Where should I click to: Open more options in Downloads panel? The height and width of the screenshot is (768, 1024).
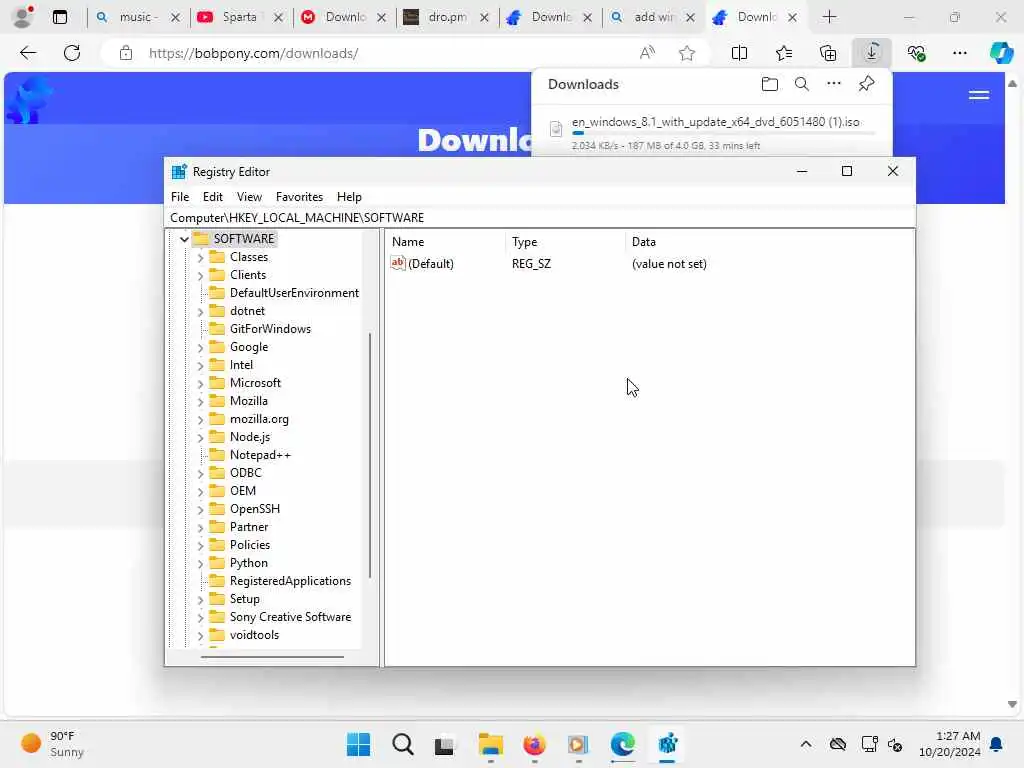click(833, 84)
